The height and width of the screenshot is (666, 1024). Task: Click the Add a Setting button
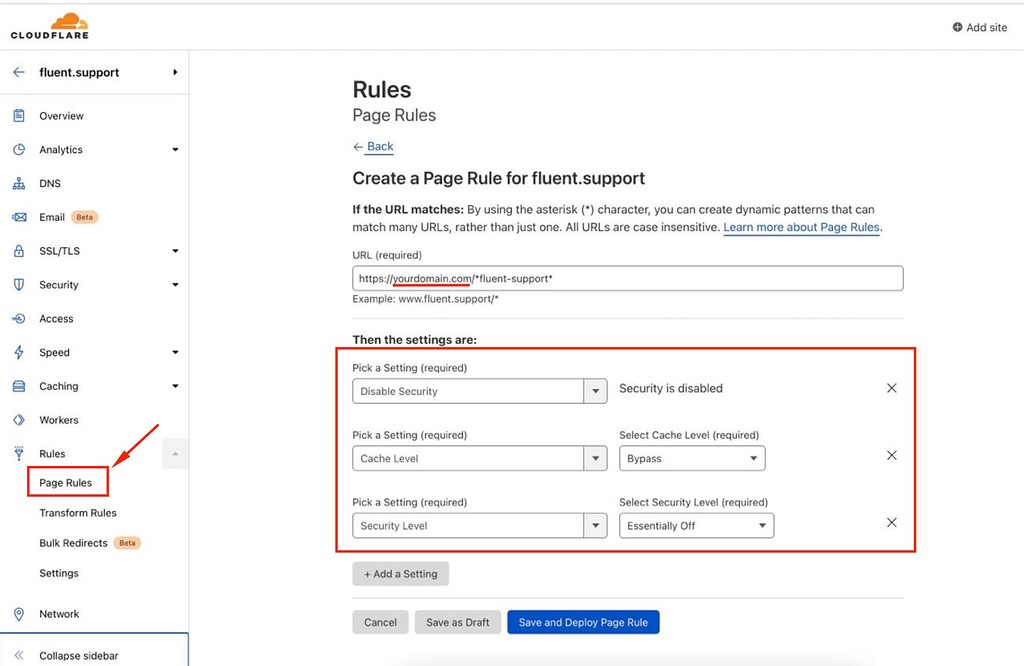click(400, 574)
